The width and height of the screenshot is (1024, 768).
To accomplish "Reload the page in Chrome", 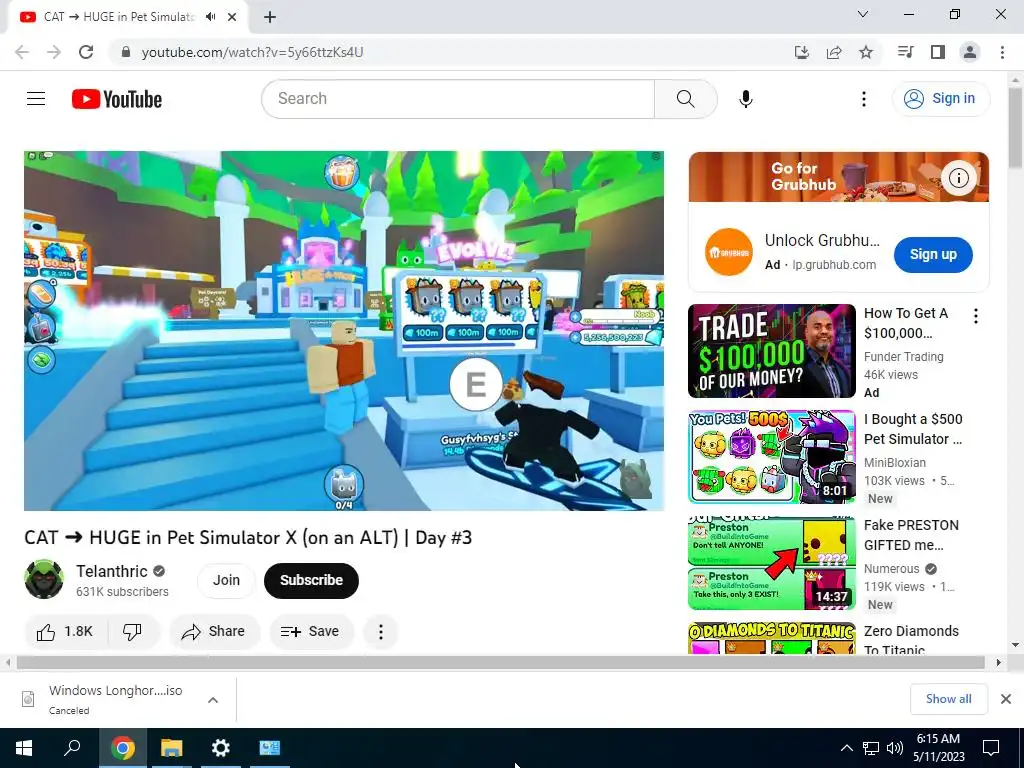I will tap(86, 52).
